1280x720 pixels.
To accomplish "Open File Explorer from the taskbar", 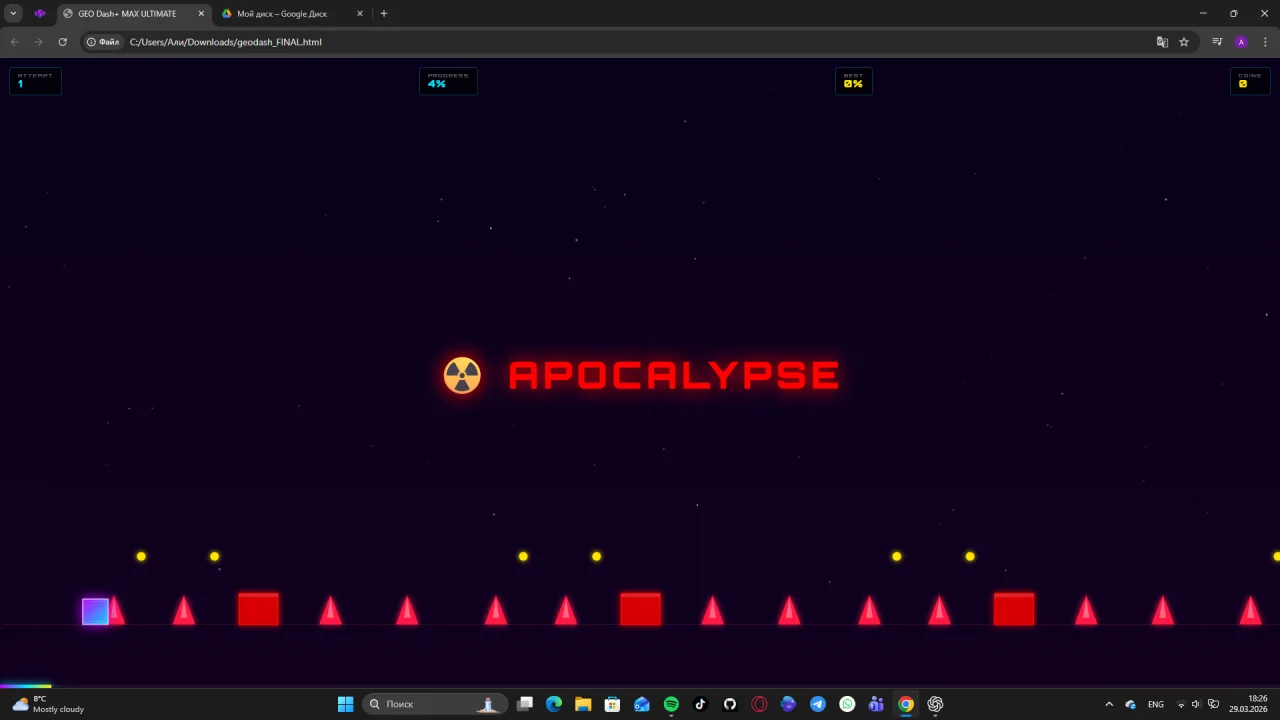I will click(583, 704).
